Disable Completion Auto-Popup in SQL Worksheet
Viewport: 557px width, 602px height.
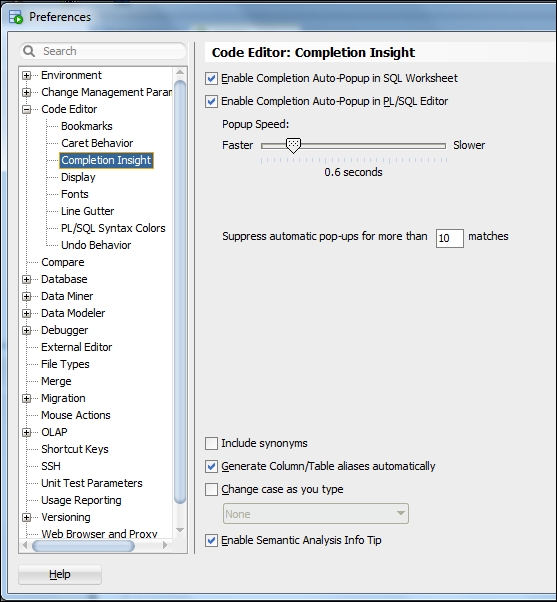211,78
